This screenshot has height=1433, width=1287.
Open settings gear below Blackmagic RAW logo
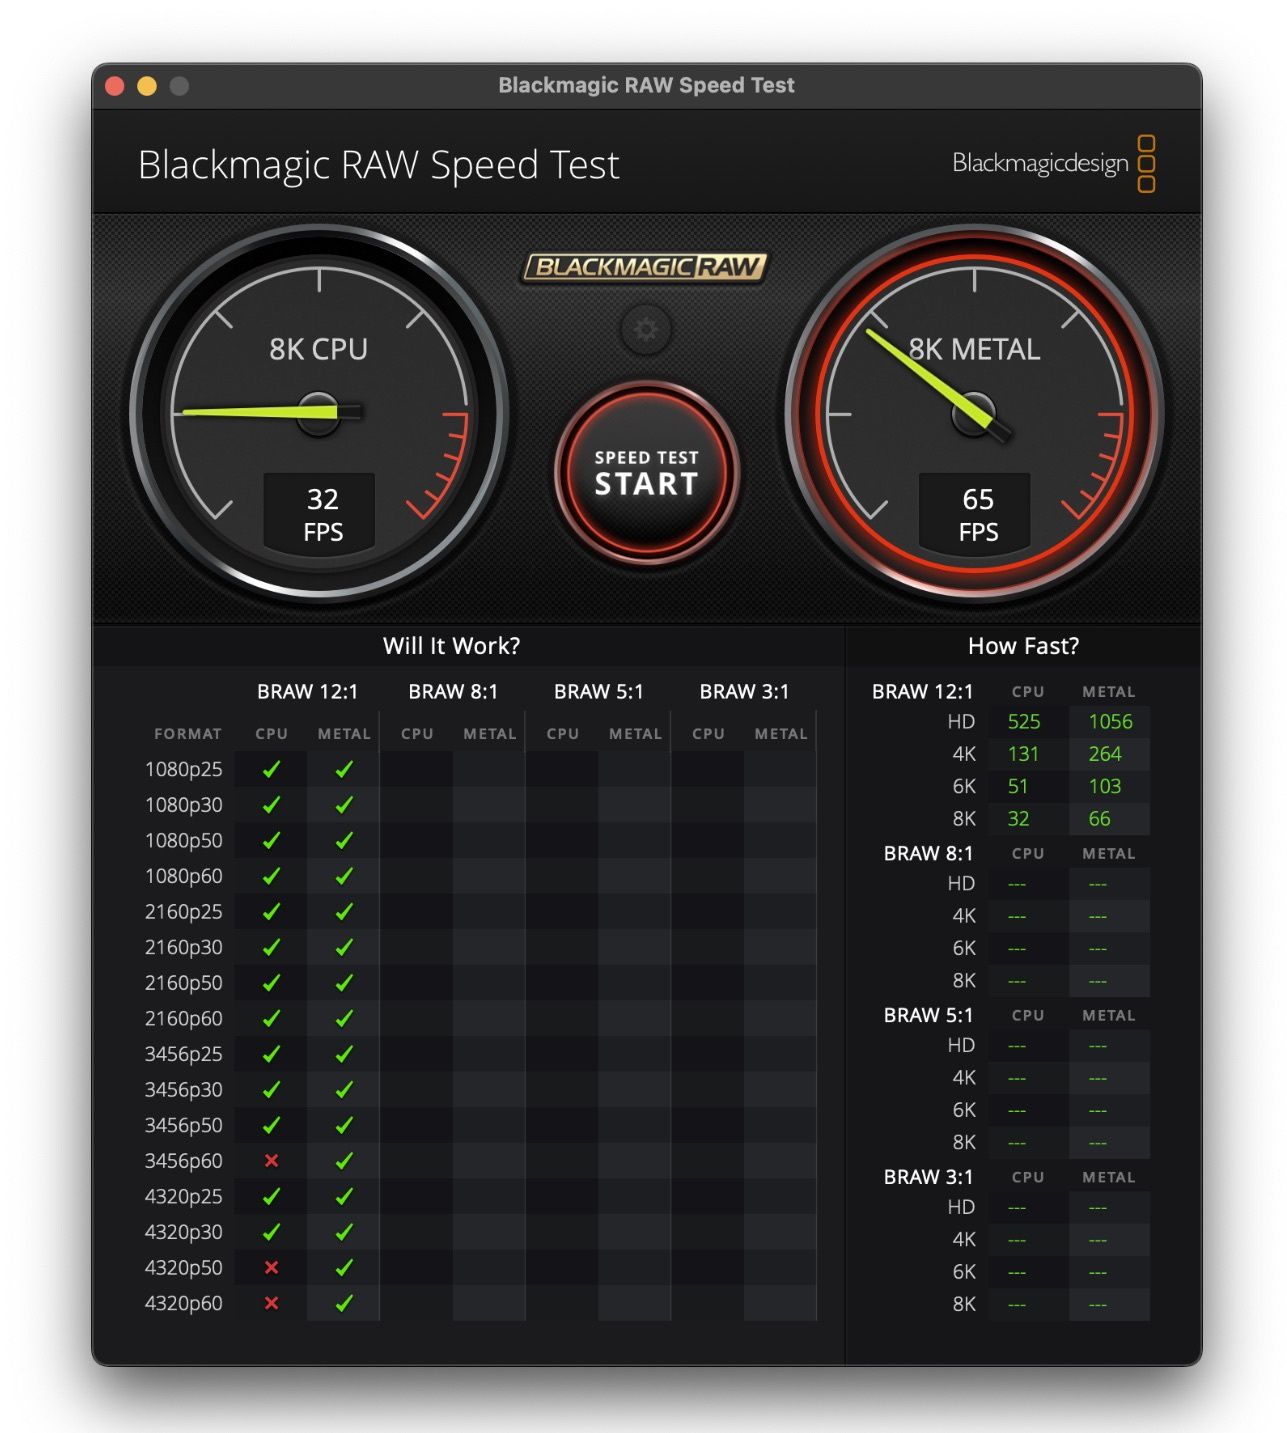pyautogui.click(x=646, y=329)
